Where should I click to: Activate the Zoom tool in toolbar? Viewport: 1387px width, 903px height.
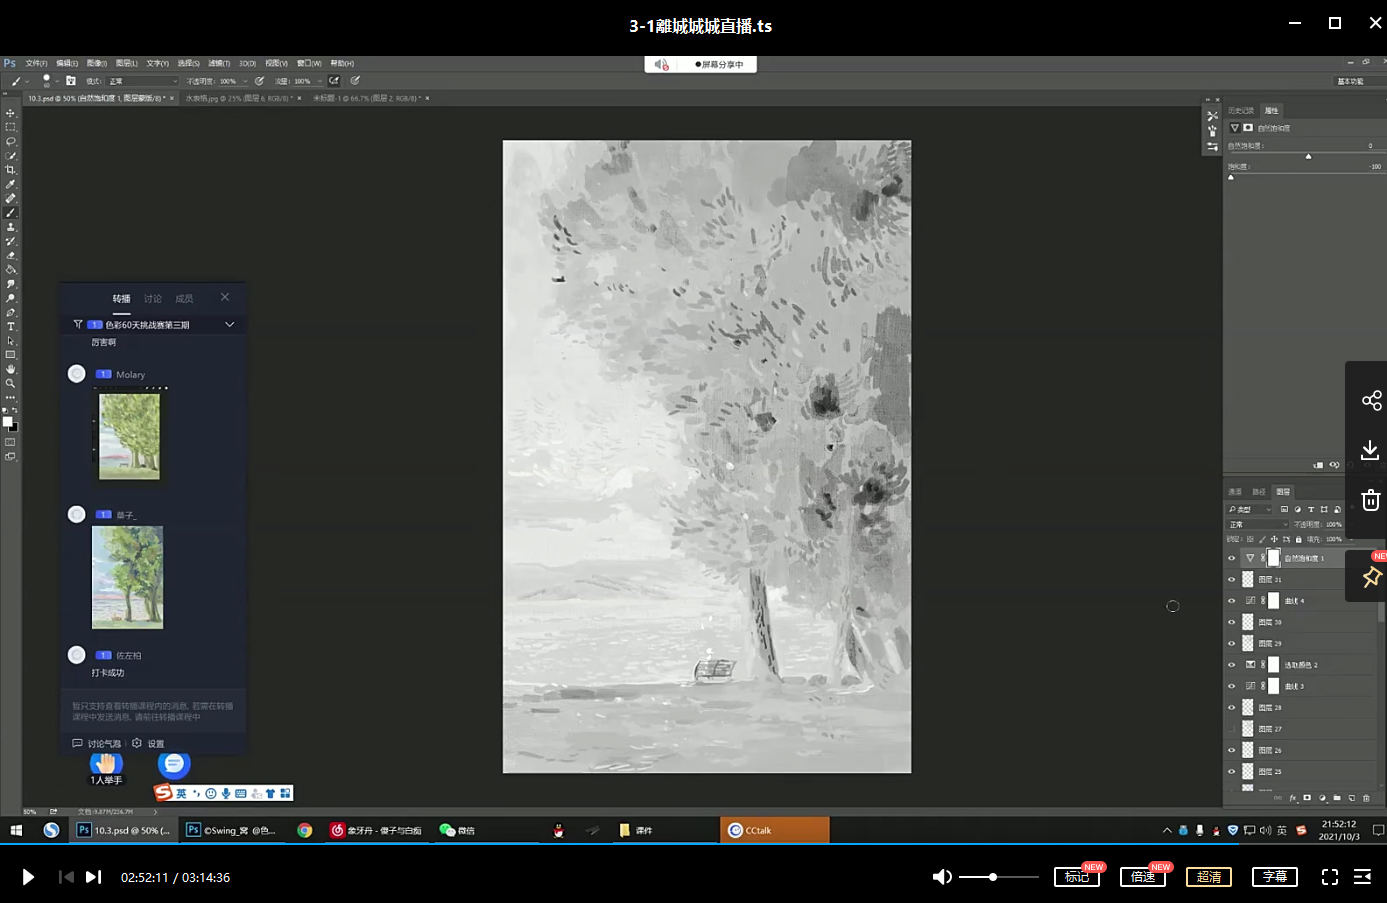coord(11,384)
